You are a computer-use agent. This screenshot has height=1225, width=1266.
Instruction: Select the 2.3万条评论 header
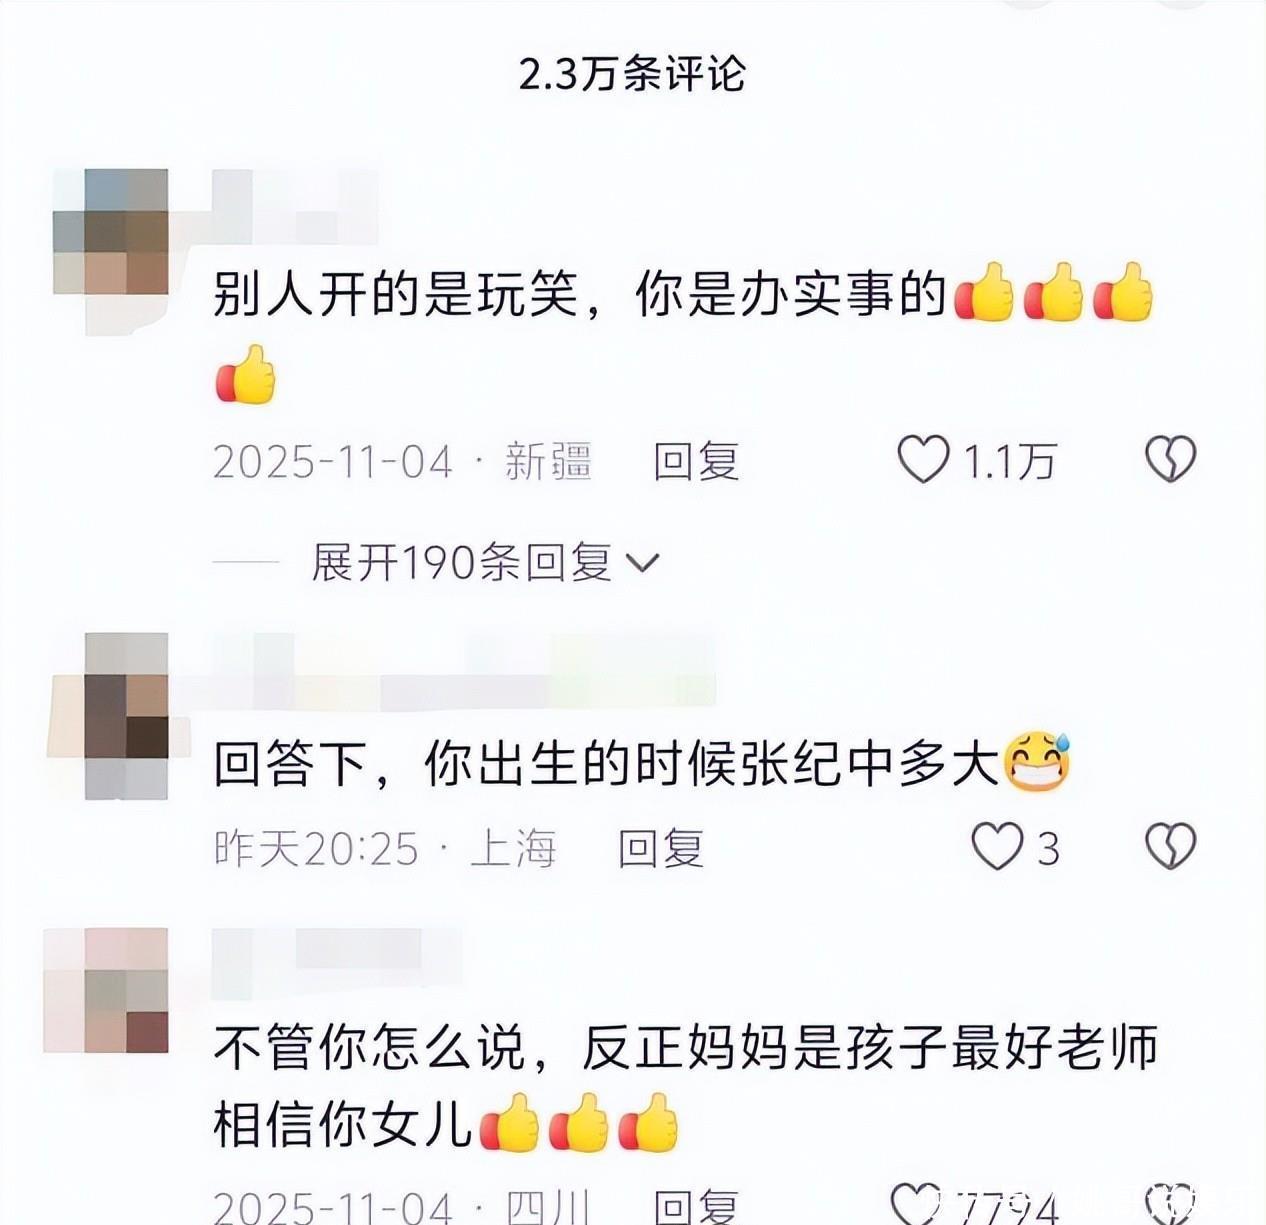[632, 74]
